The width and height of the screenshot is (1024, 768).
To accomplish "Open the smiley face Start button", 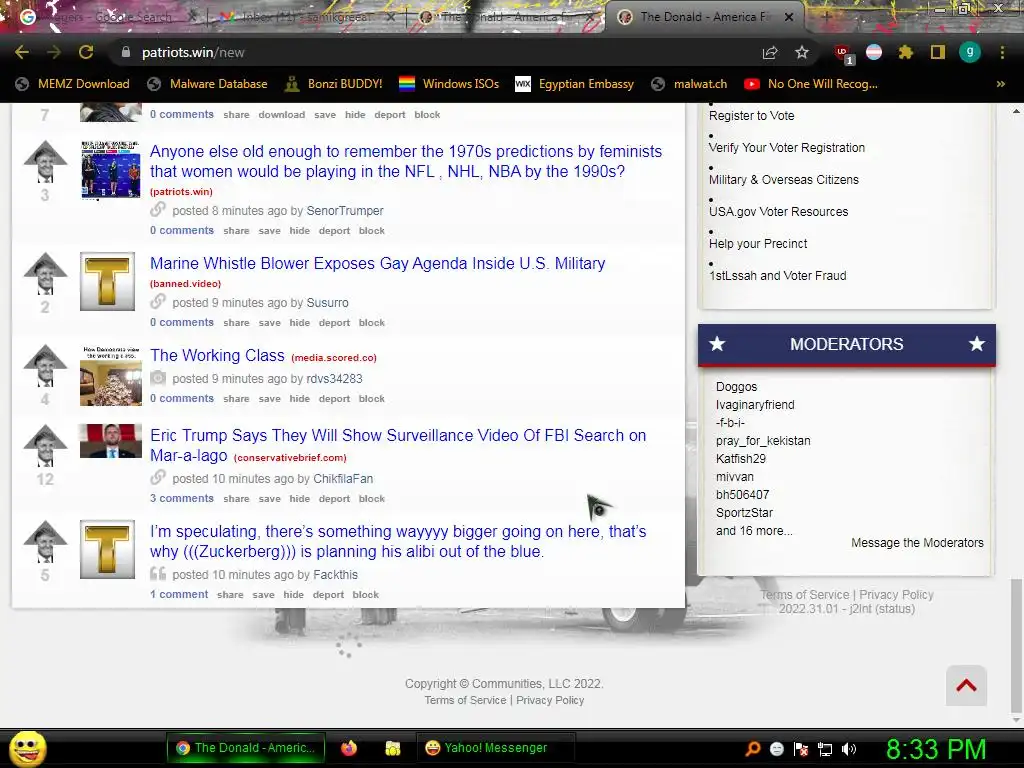I will pos(27,748).
